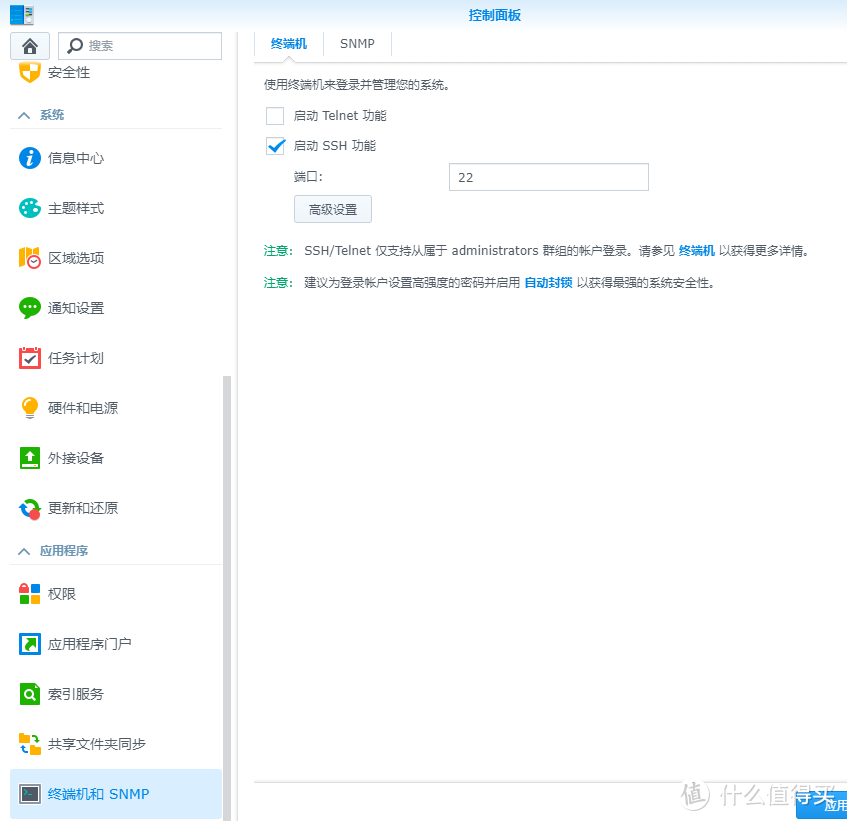Enable the 启动 Telnet 功能 checkbox
Image resolution: width=847 pixels, height=821 pixels.
(x=275, y=116)
